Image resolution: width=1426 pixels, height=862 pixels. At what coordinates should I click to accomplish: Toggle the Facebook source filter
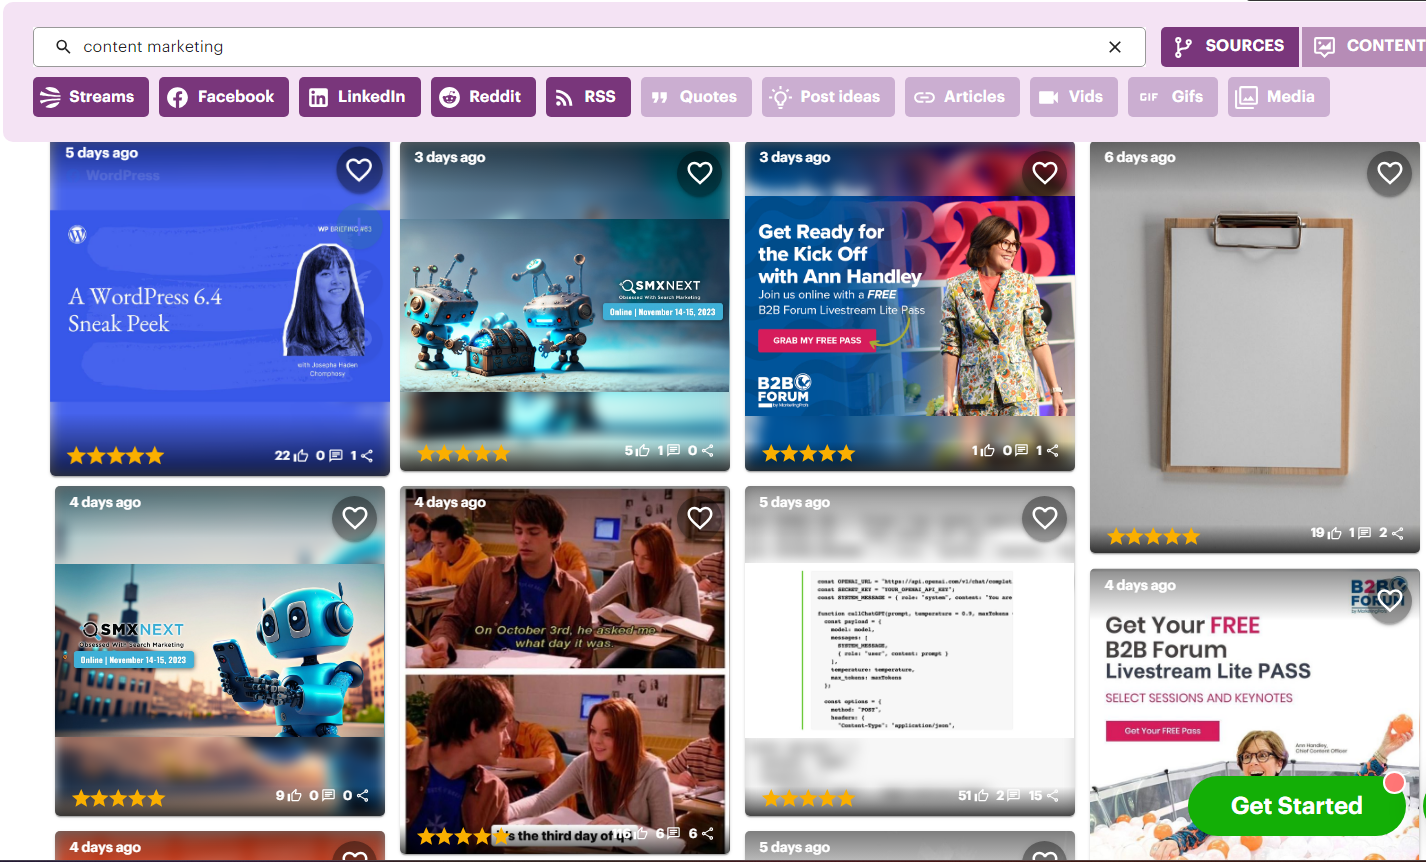(224, 97)
